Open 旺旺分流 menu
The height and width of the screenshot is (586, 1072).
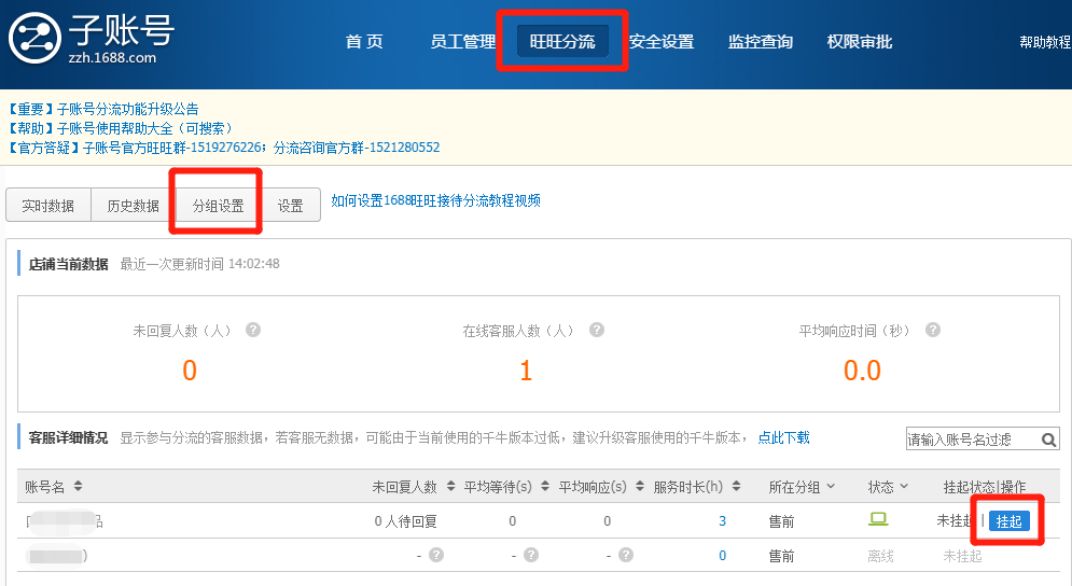(x=562, y=42)
